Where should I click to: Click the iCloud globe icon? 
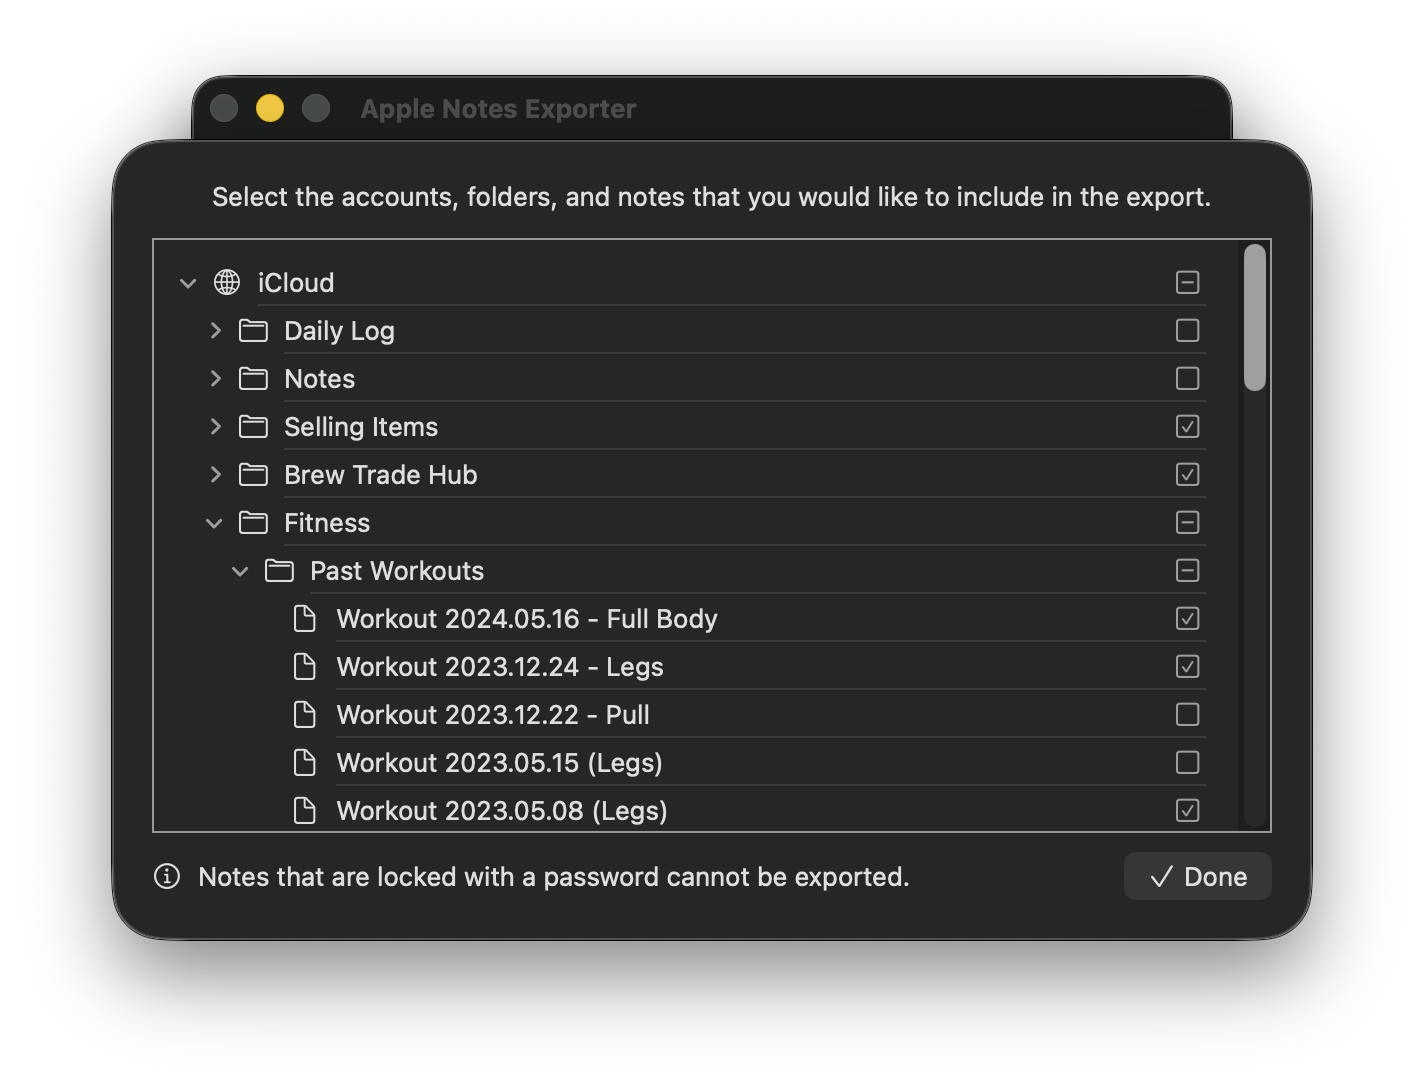coord(227,283)
